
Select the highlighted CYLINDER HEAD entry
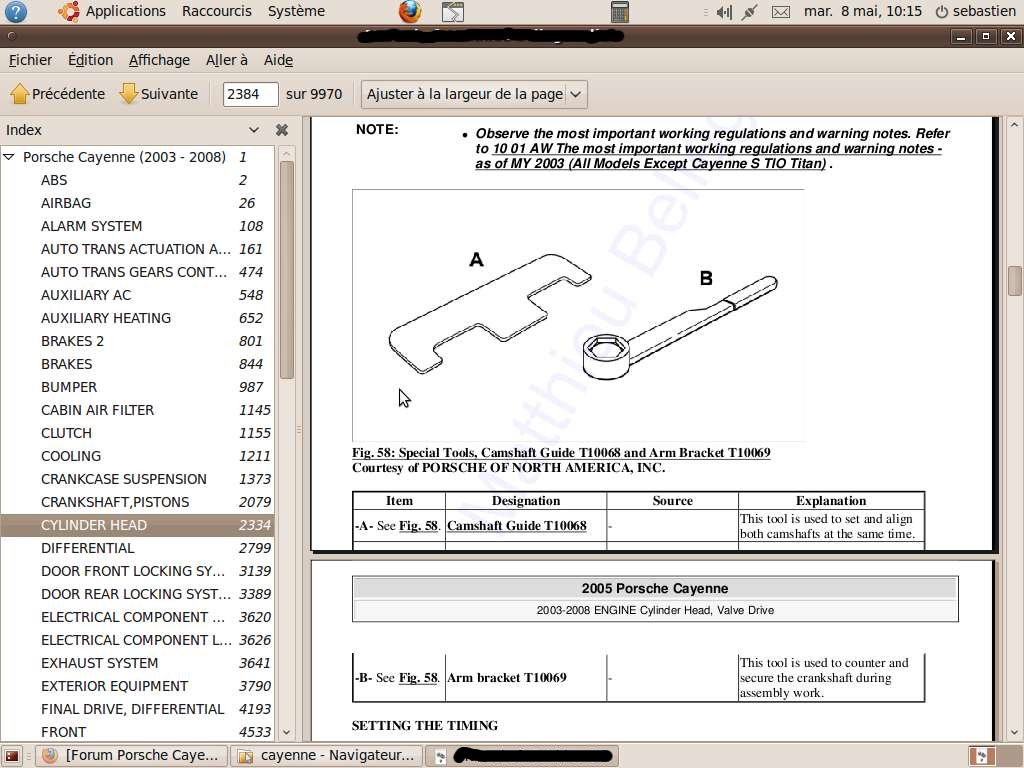[x=137, y=525]
